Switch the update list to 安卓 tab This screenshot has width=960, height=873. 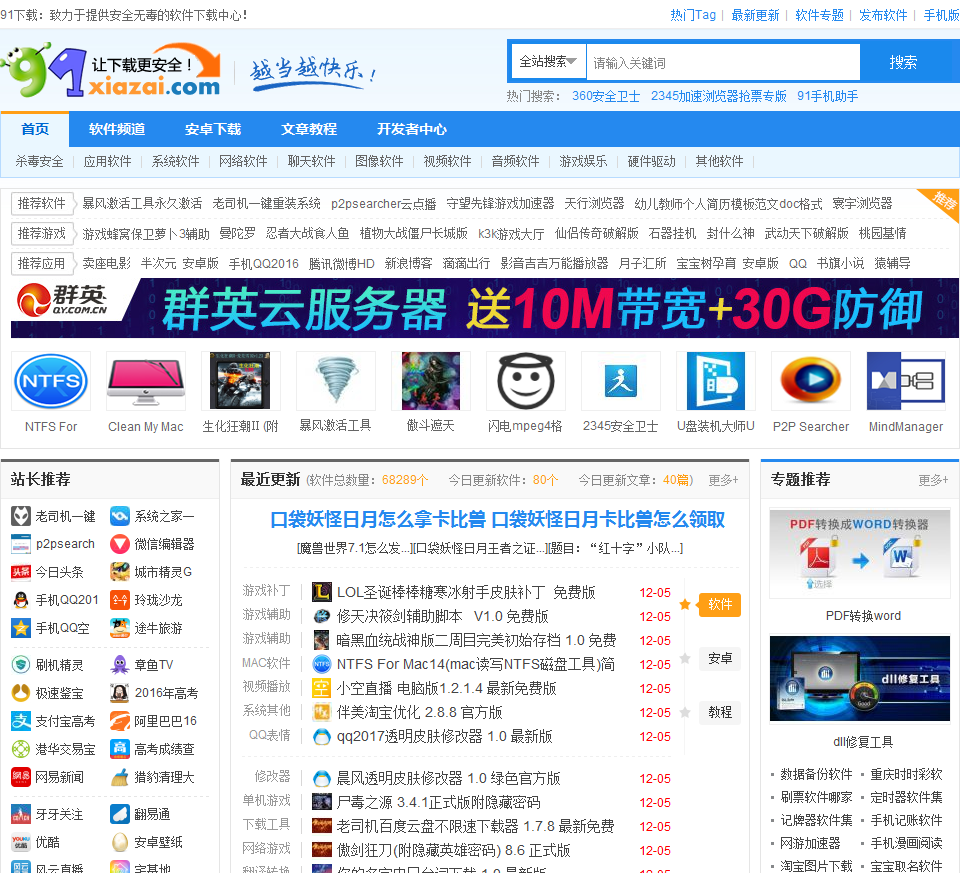click(720, 658)
